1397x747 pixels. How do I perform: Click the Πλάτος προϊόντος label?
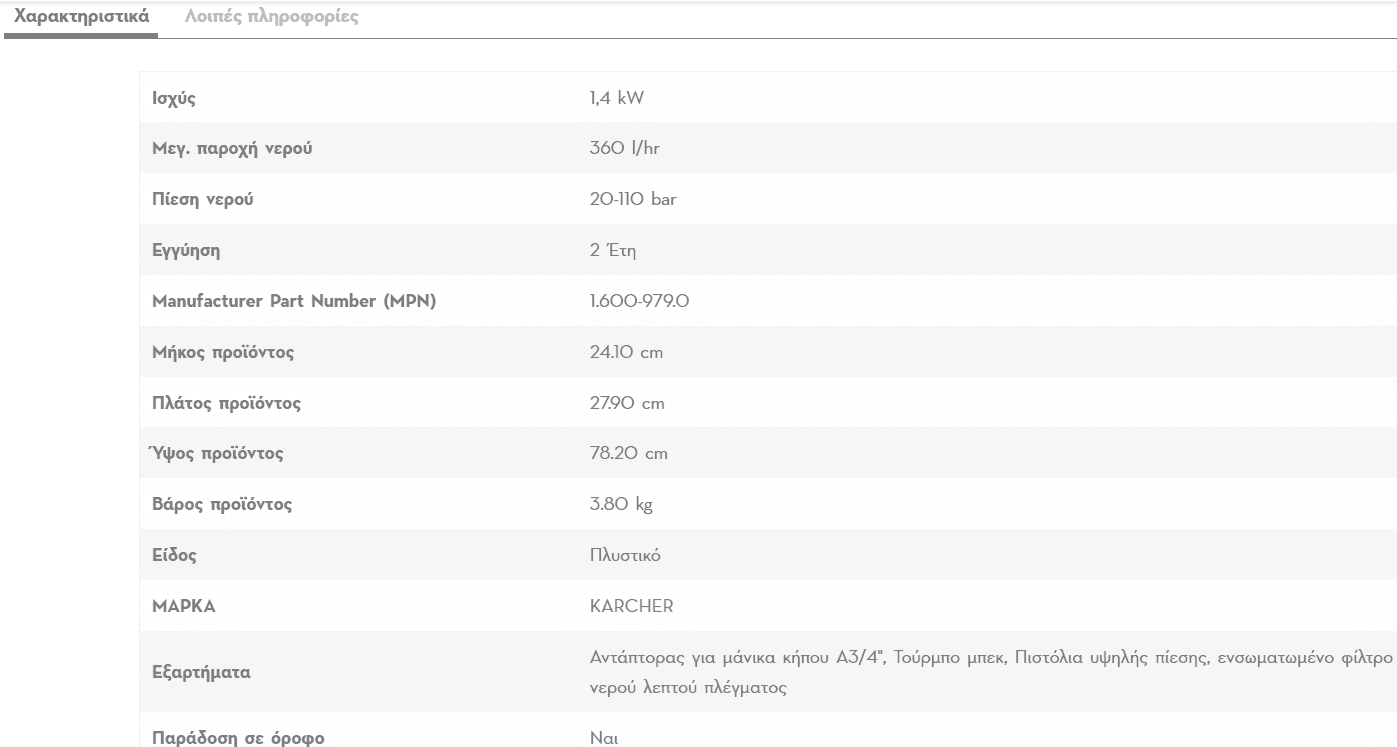[226, 404]
